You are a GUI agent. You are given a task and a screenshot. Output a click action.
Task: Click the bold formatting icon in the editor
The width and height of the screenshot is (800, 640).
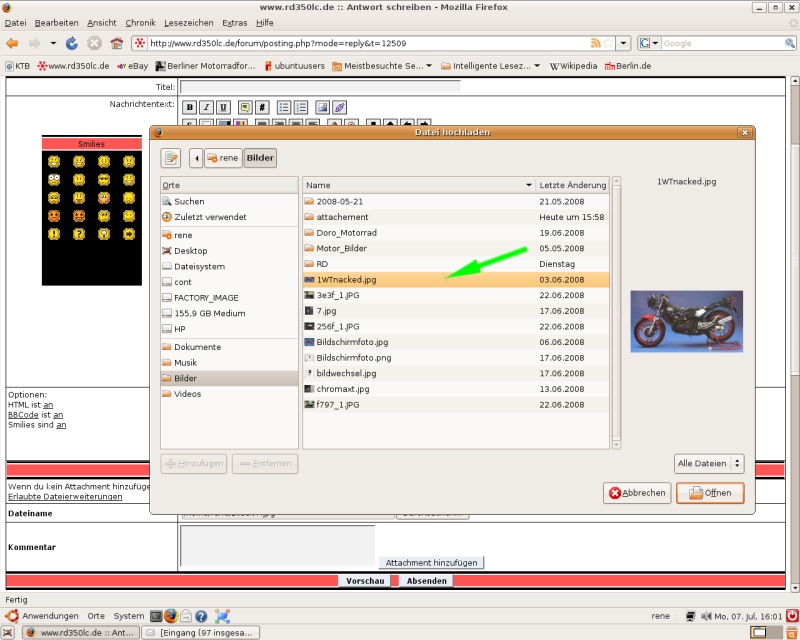(205, 107)
